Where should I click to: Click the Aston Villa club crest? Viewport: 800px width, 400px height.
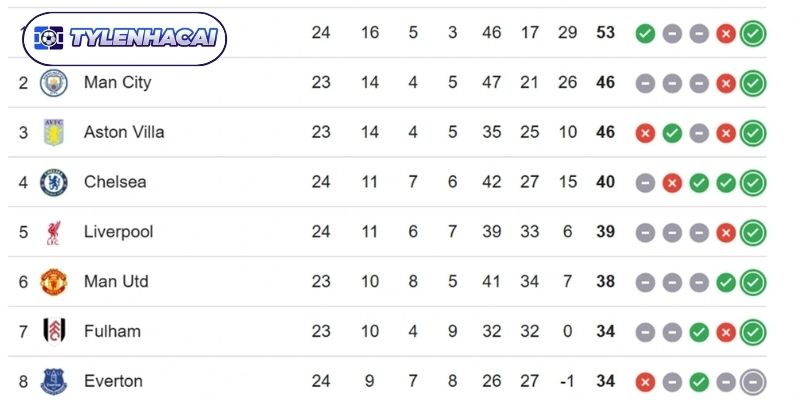point(53,133)
